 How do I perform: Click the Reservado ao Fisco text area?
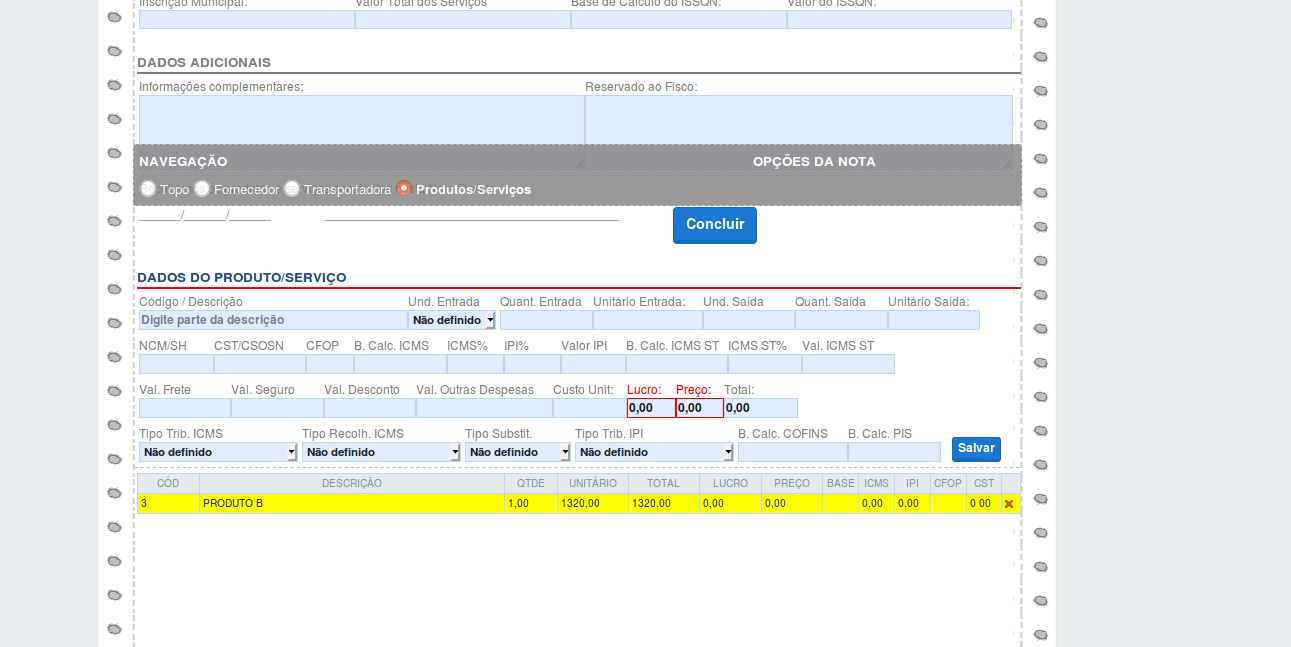(x=798, y=120)
